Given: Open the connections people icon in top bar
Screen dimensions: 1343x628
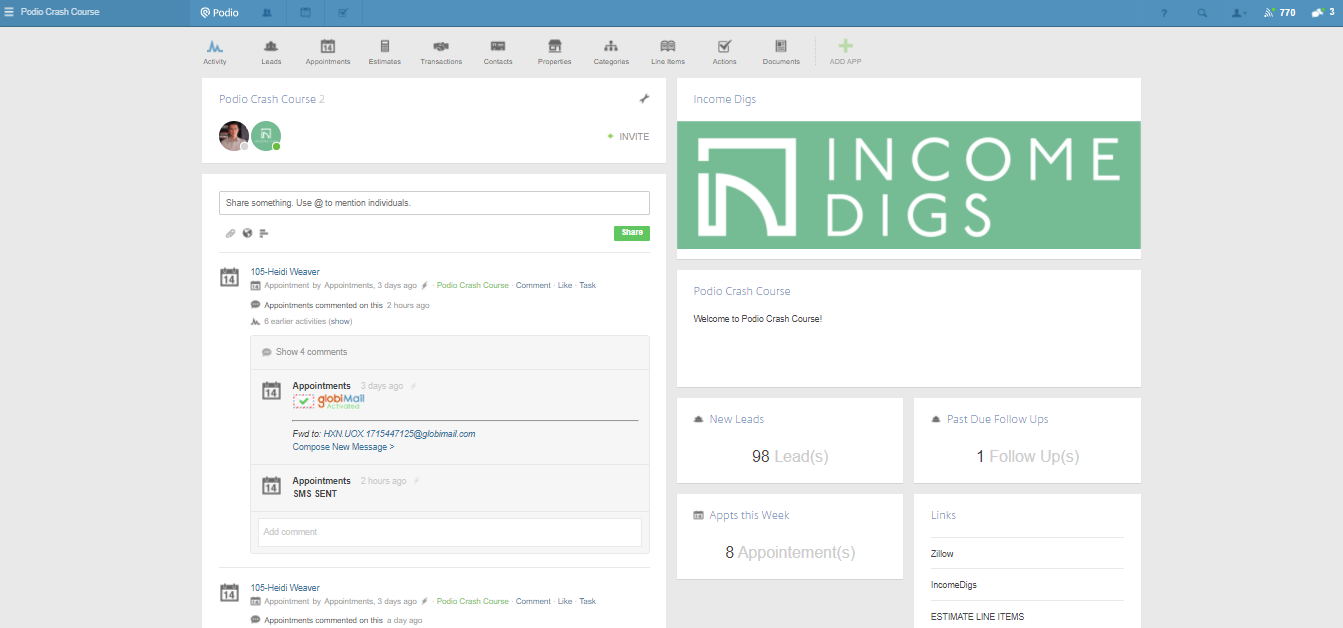Looking at the screenshot, I should pos(267,13).
